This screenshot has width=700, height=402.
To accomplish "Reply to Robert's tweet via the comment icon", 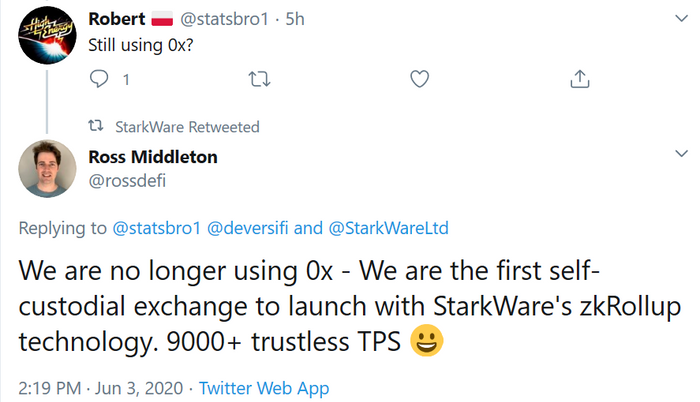I will pyautogui.click(x=100, y=79).
